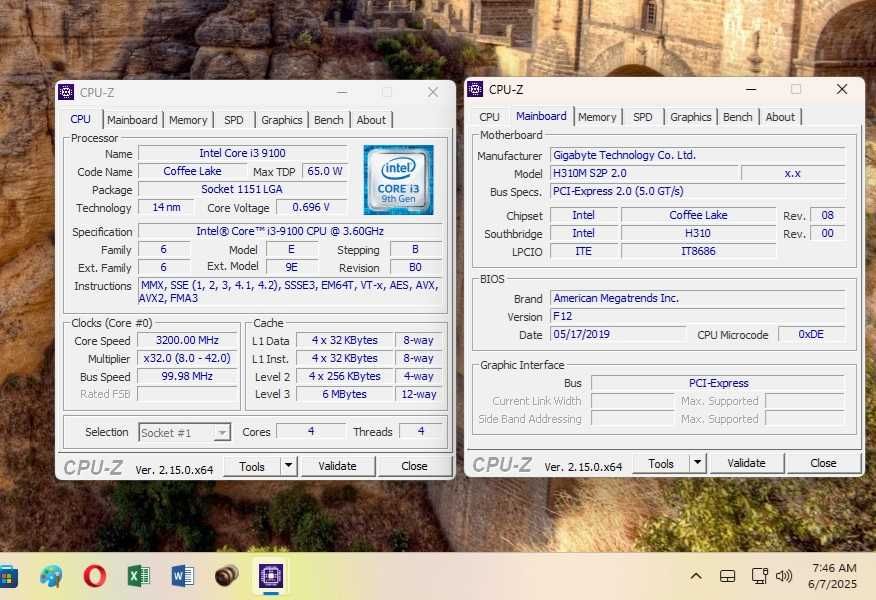The width and height of the screenshot is (876, 600).
Task: Click the Bus Speed value 99.98 MHz
Action: click(x=187, y=377)
